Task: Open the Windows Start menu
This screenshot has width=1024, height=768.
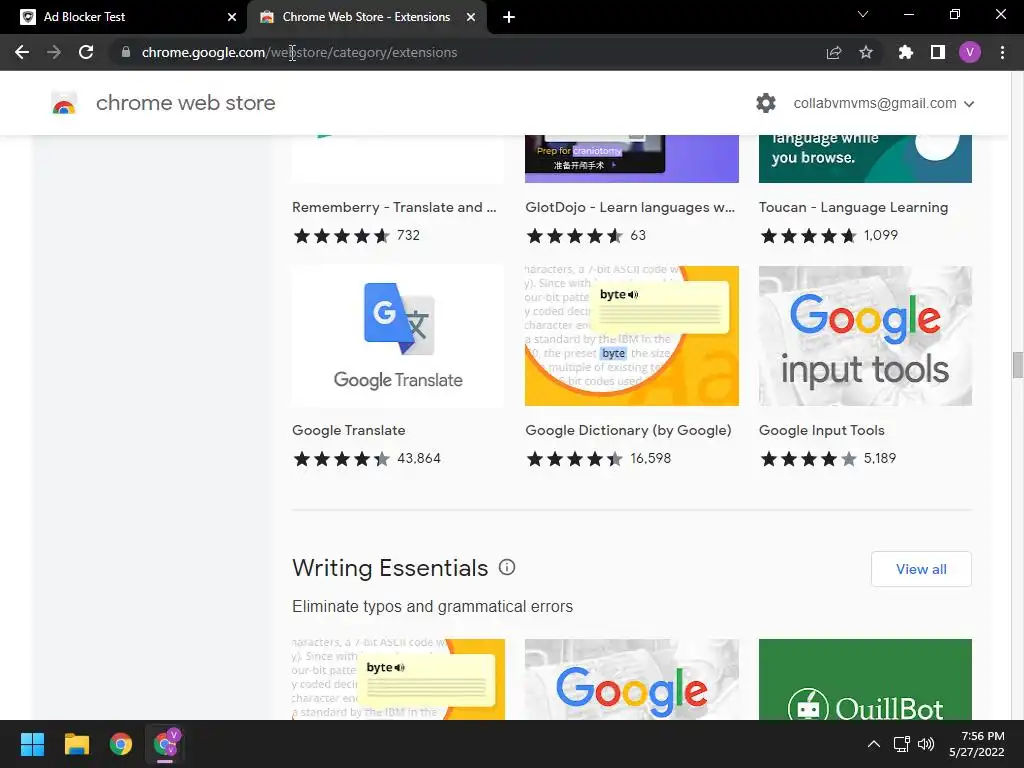Action: (x=32, y=744)
